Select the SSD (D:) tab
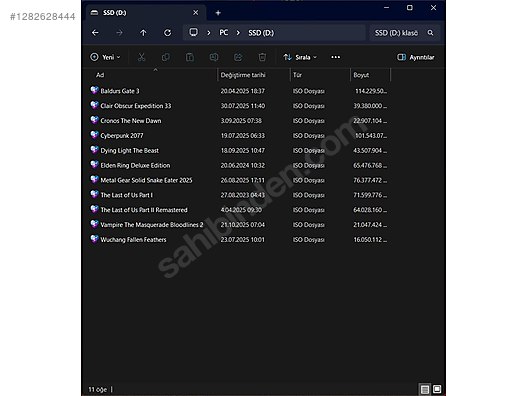The image size is (528, 396). pyautogui.click(x=145, y=13)
